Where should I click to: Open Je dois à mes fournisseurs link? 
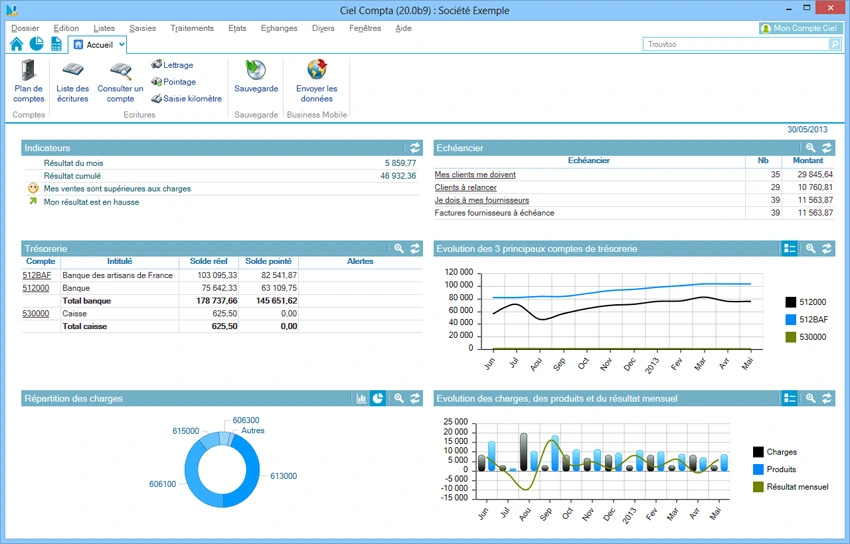click(x=482, y=200)
